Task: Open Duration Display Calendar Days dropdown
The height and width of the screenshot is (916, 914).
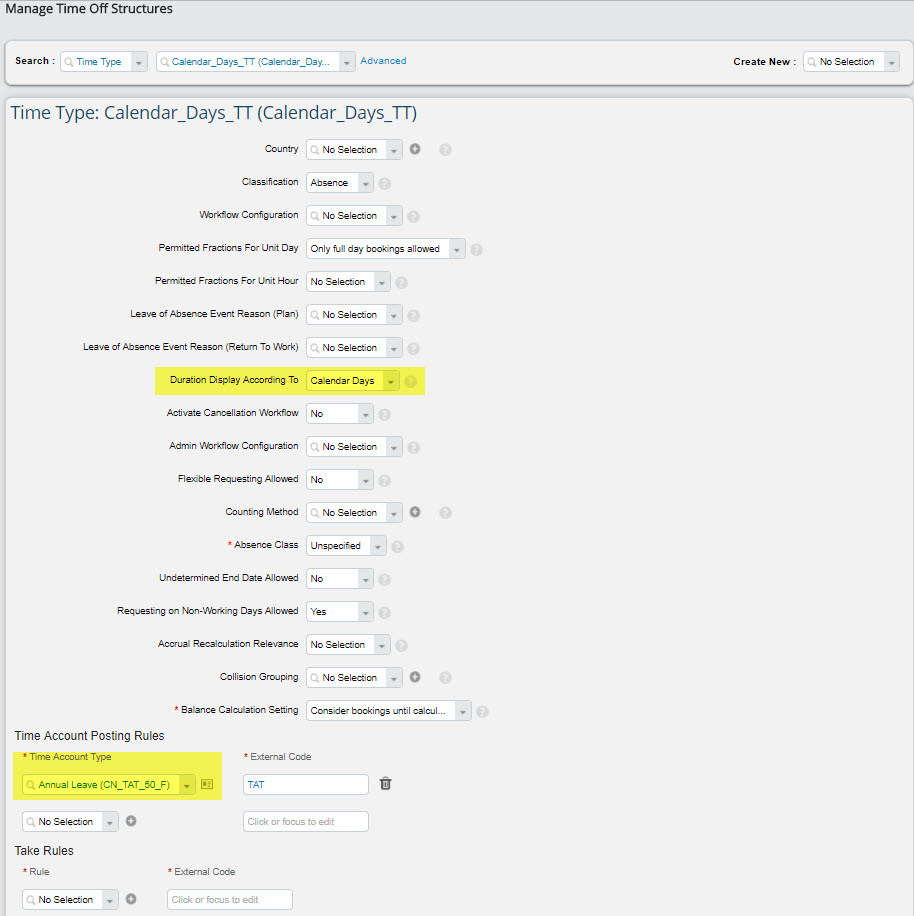Action: coord(391,381)
